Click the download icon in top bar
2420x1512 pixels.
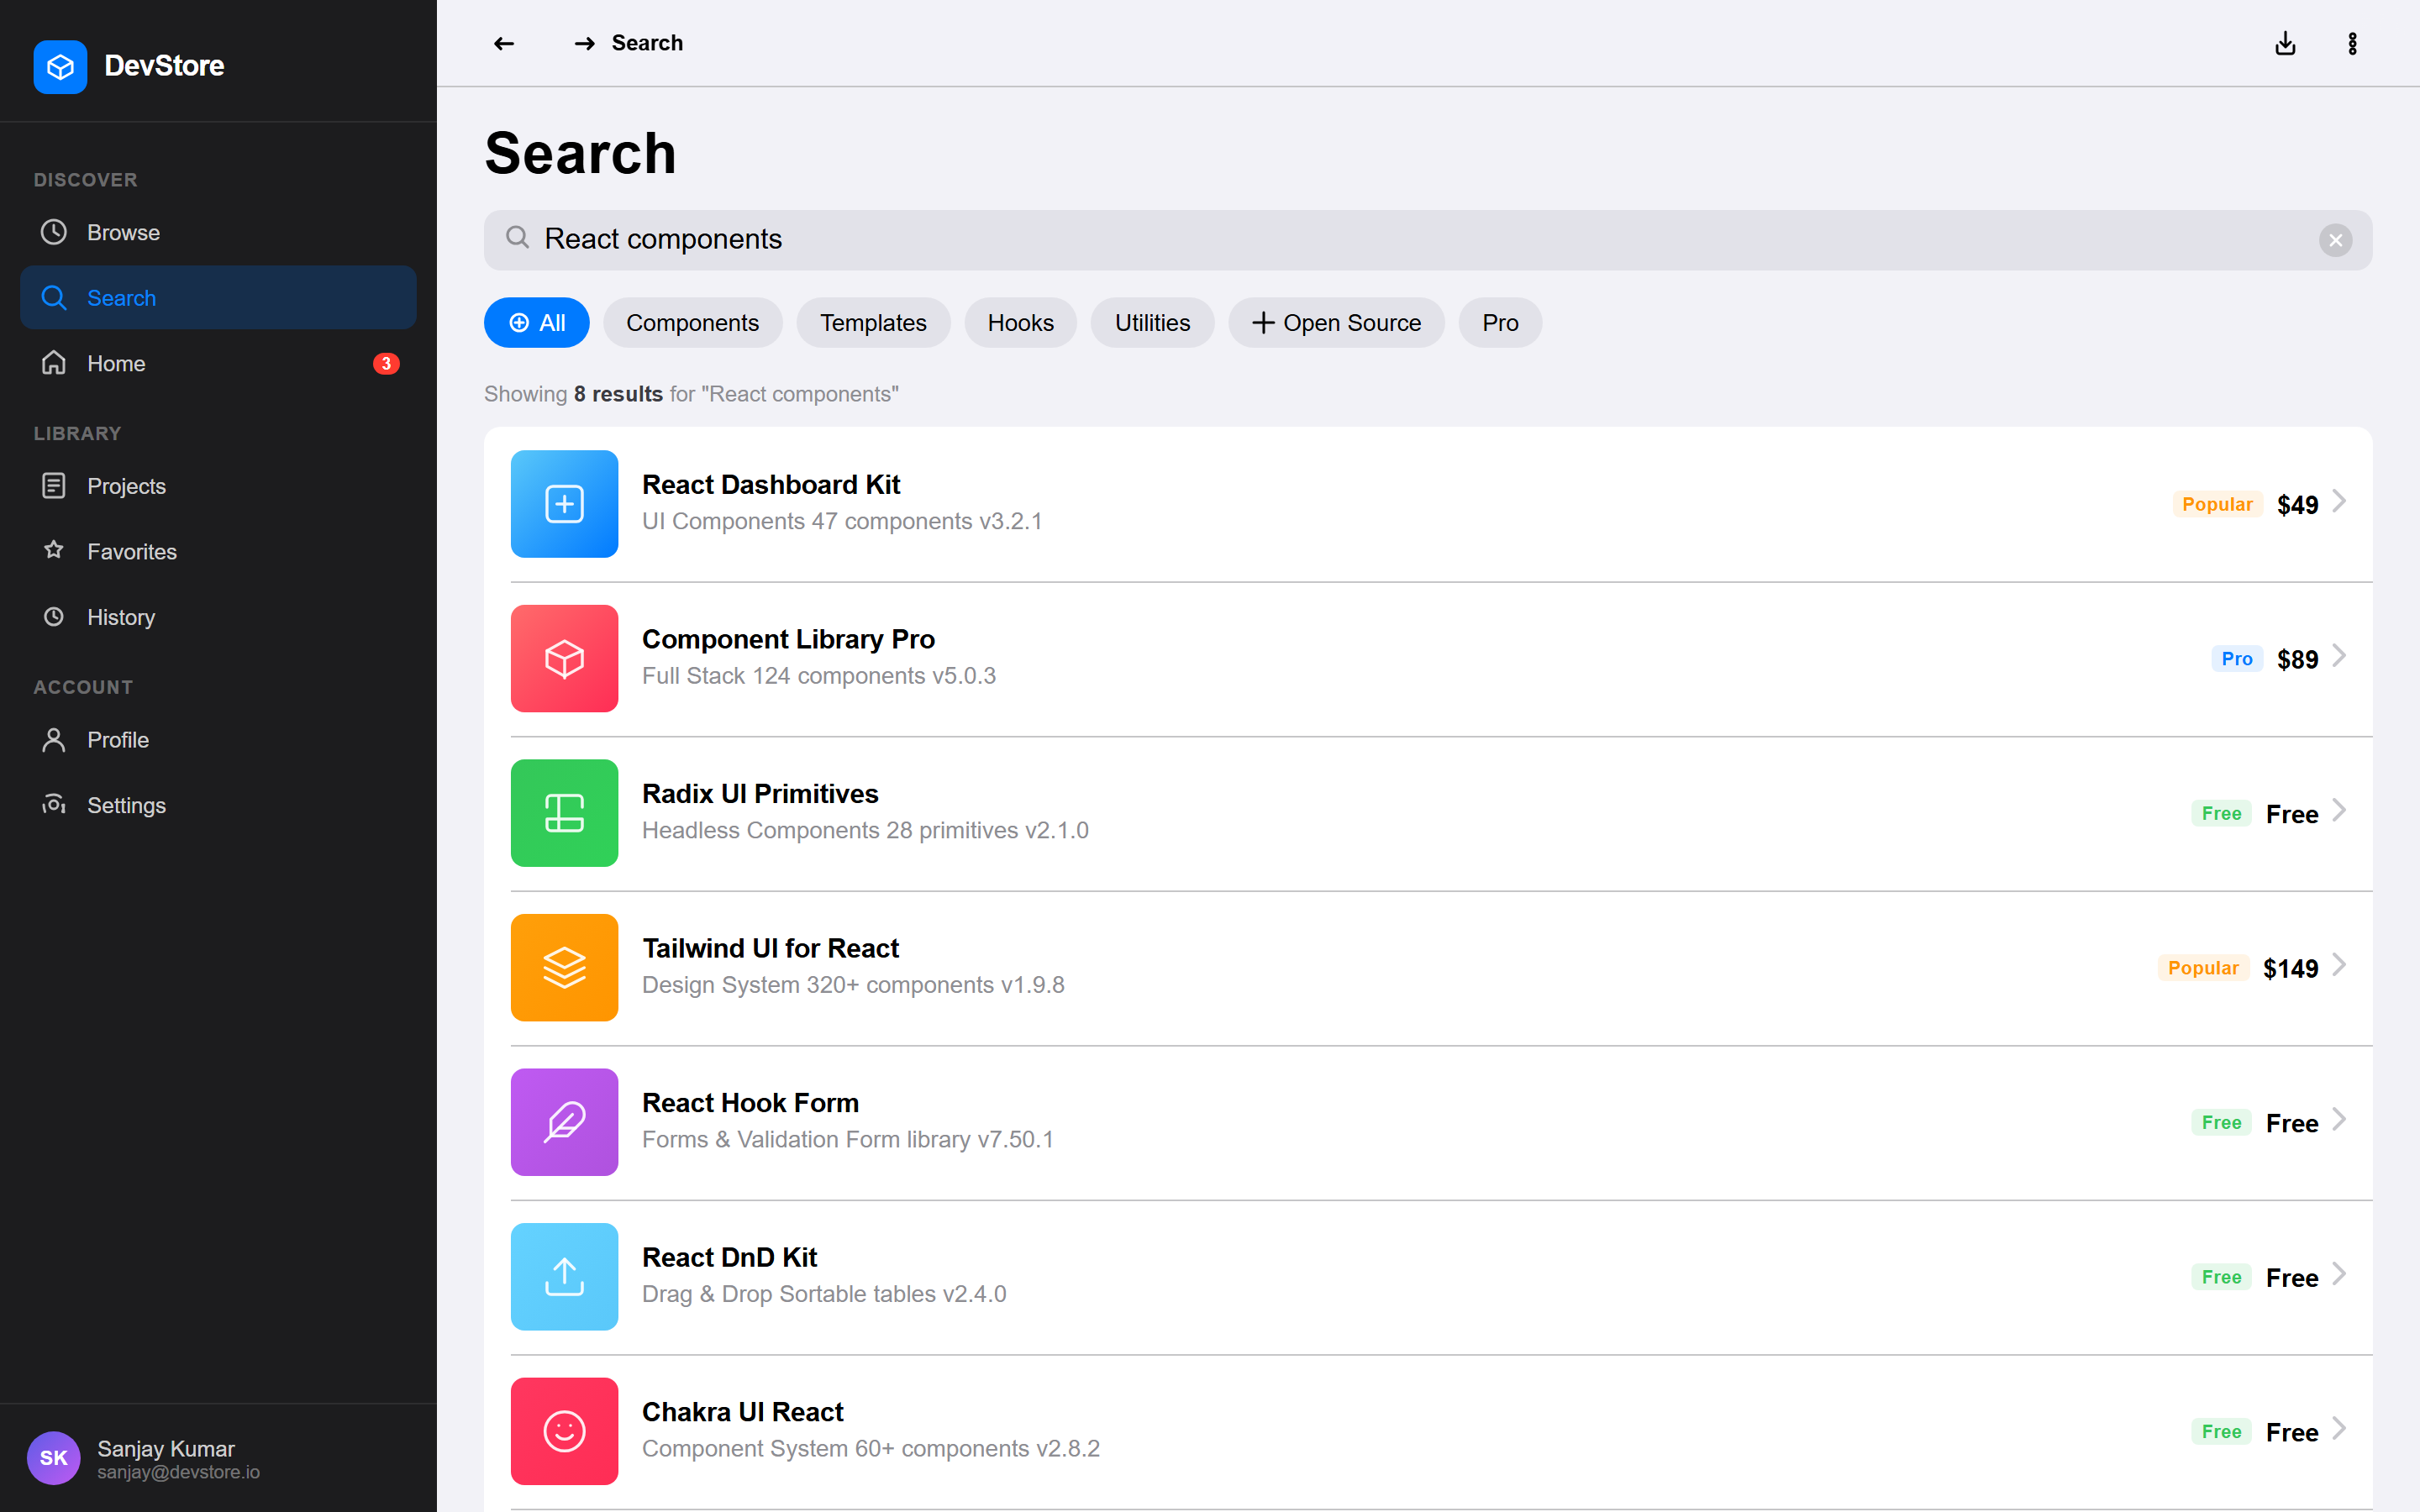2285,43
